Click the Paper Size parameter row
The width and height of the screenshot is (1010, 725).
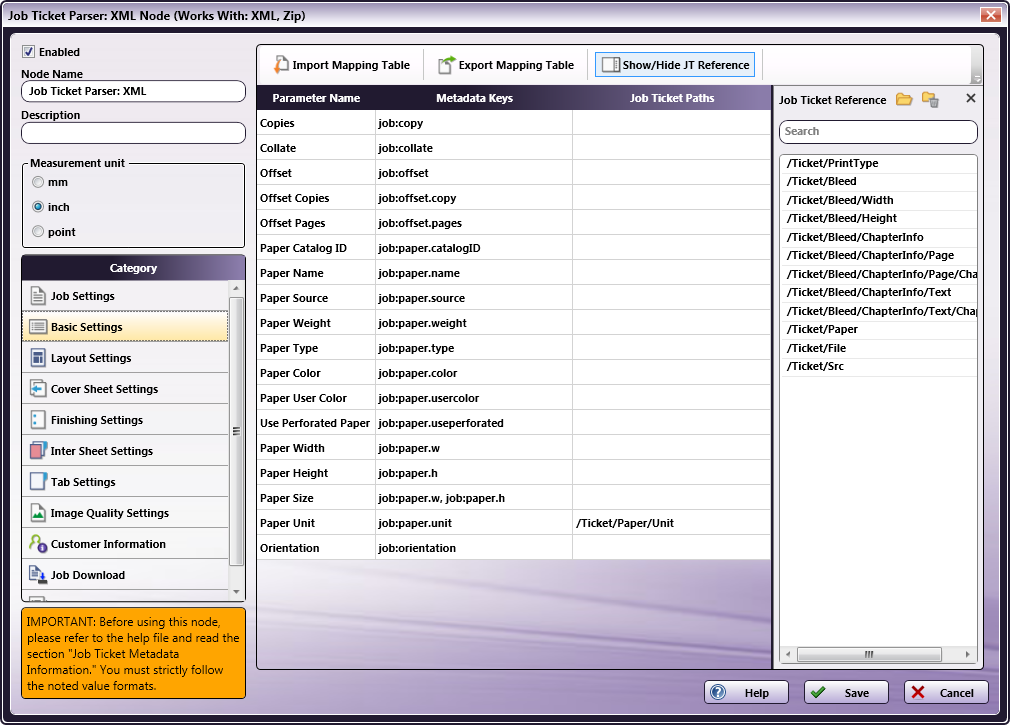tap(513, 498)
